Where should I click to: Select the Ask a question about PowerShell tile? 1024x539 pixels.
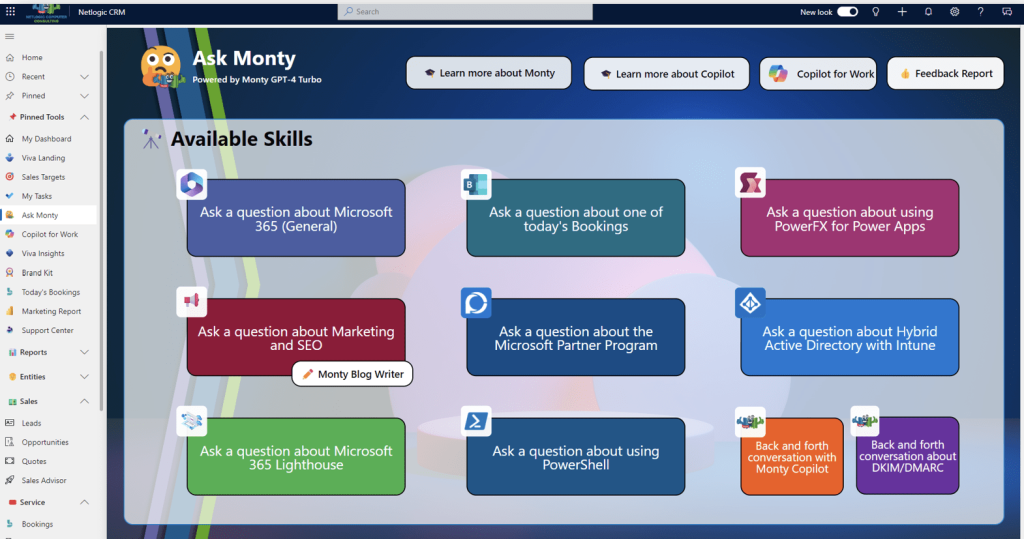click(575, 457)
